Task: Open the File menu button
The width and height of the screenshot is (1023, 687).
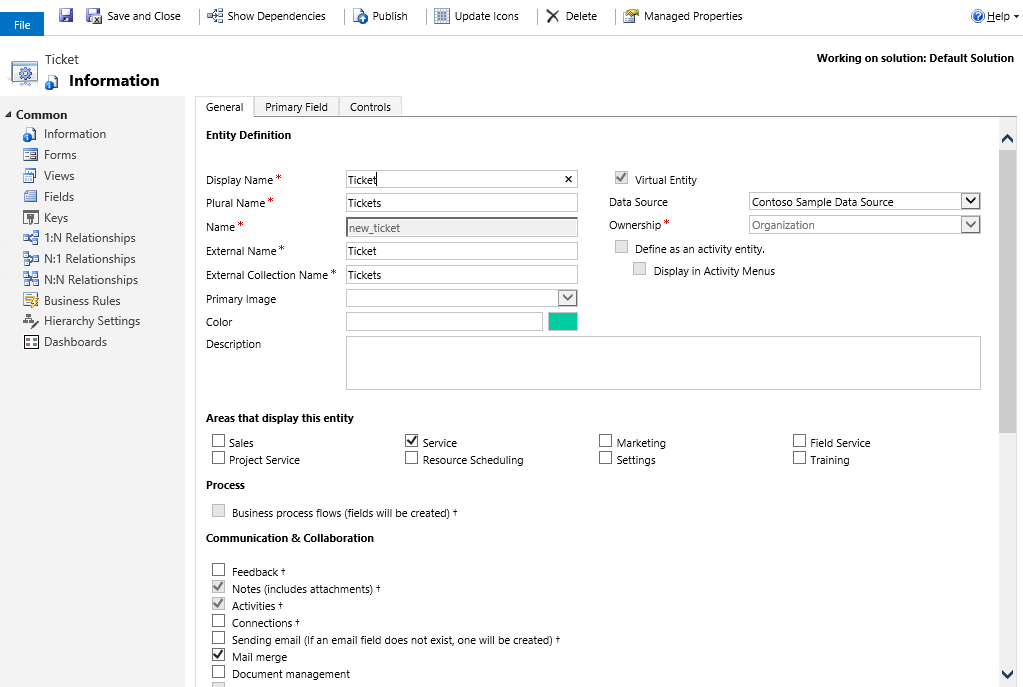Action: coord(22,25)
